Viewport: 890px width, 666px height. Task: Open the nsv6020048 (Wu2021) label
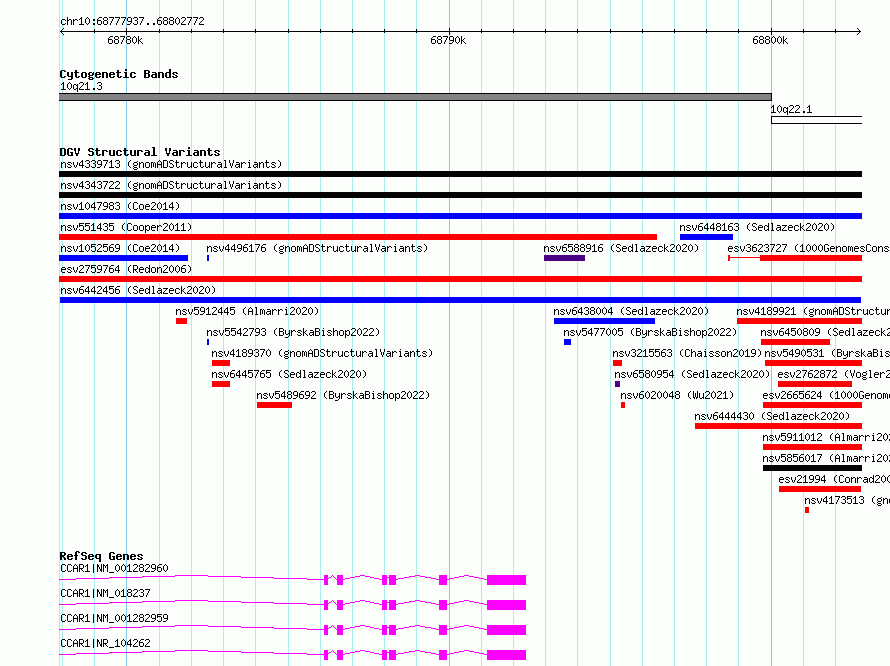tap(677, 395)
